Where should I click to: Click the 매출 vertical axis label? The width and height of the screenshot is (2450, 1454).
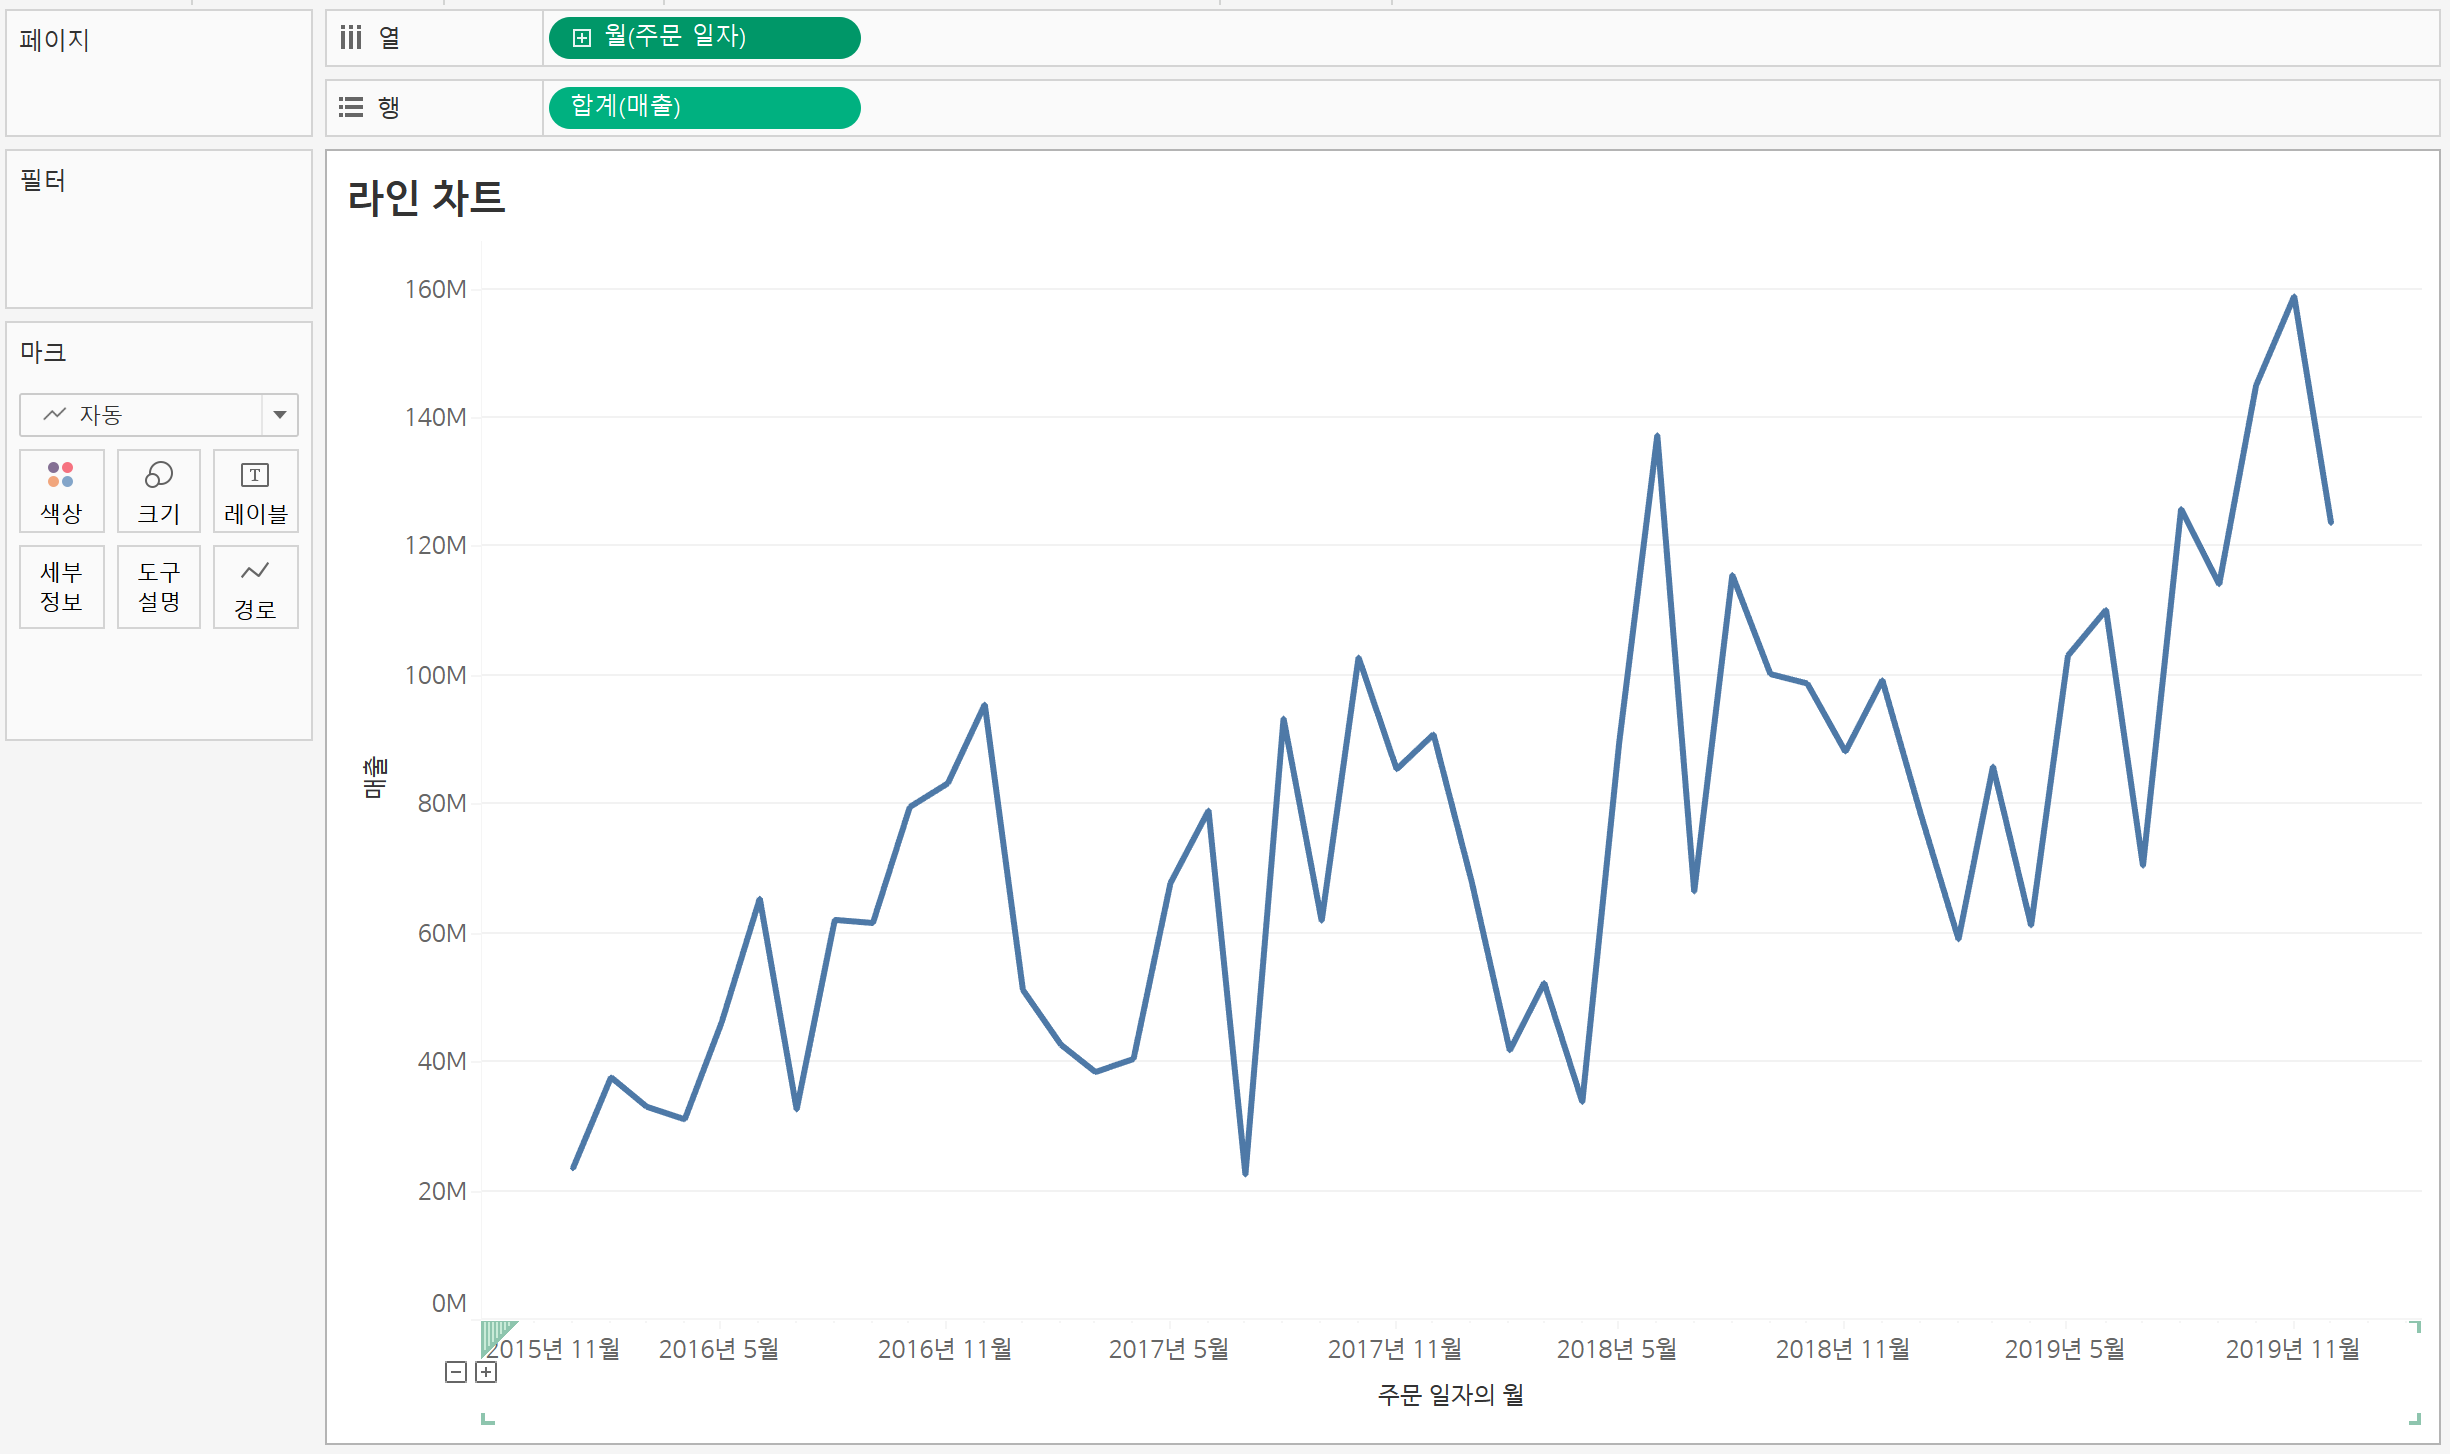pos(374,777)
